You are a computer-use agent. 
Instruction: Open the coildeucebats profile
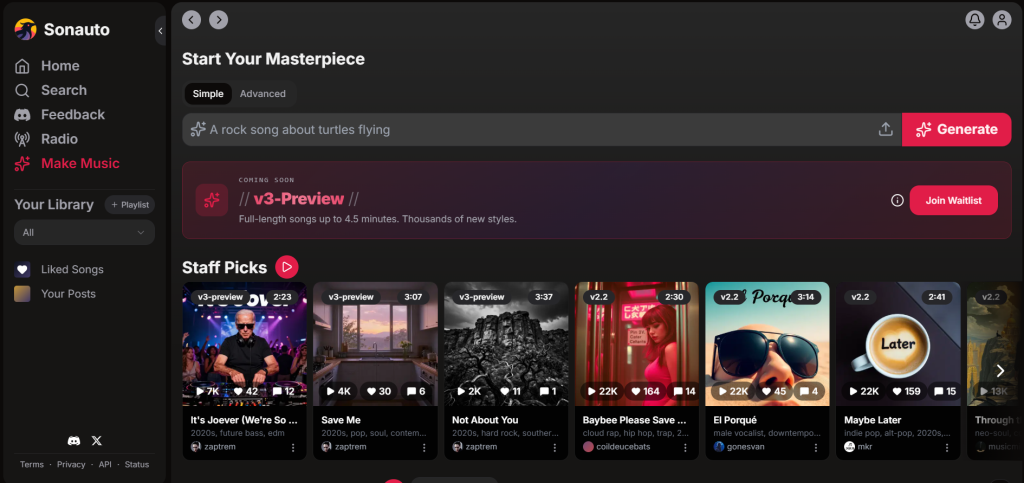click(x=616, y=446)
